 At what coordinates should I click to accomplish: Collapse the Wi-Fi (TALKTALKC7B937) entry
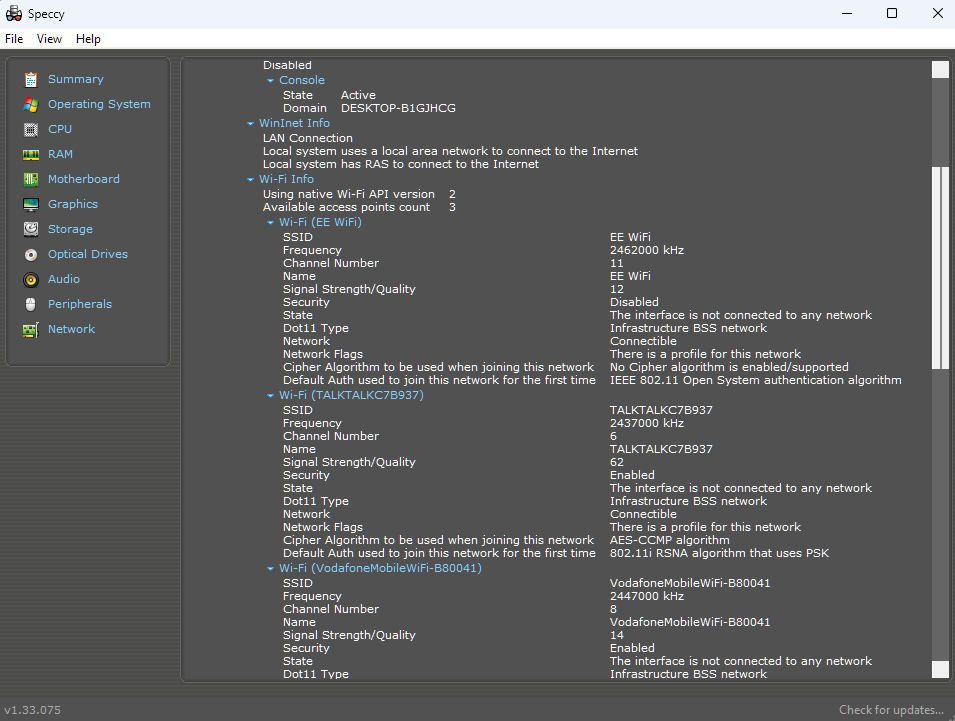(270, 396)
